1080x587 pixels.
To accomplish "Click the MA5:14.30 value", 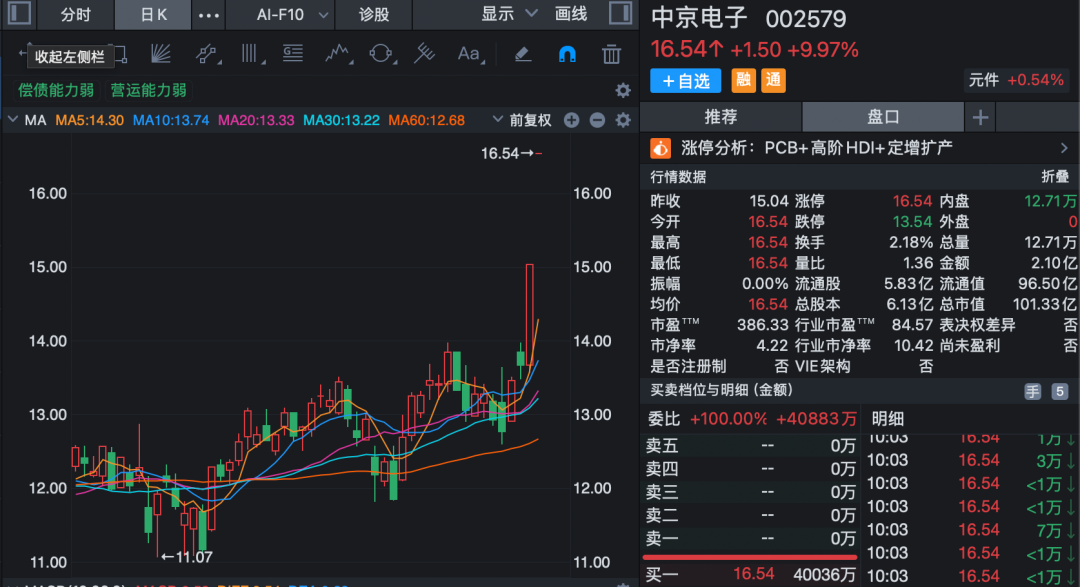I will [x=90, y=121].
